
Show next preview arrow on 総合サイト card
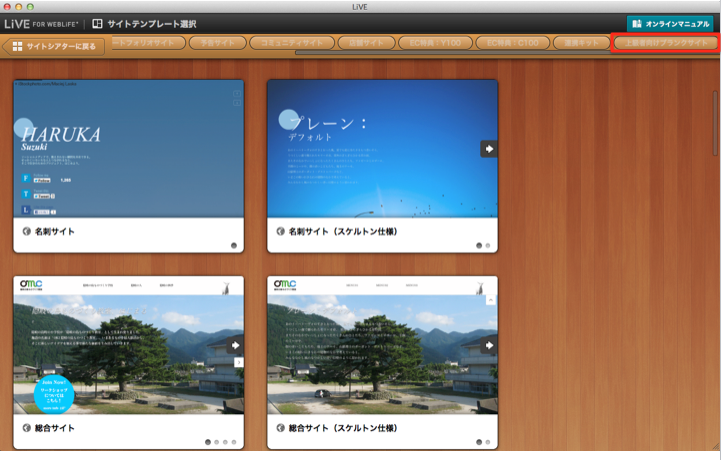235,345
